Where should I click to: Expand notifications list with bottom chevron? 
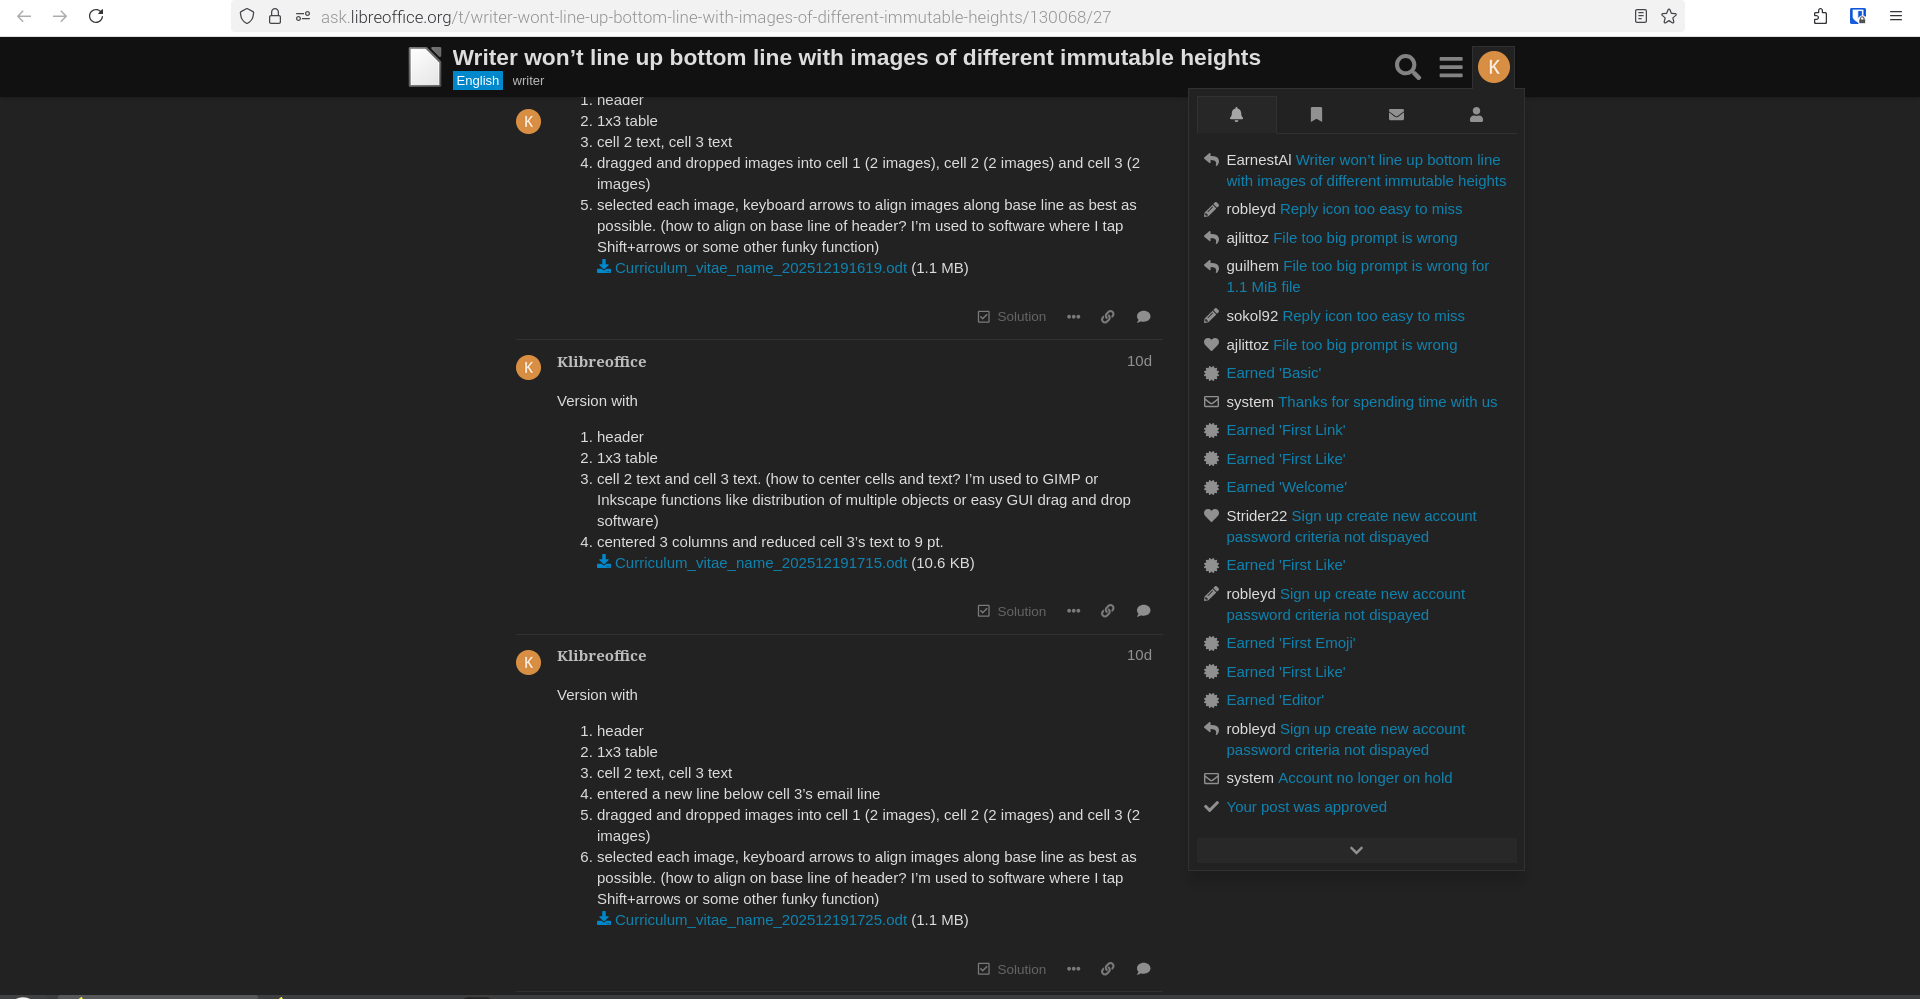point(1356,850)
